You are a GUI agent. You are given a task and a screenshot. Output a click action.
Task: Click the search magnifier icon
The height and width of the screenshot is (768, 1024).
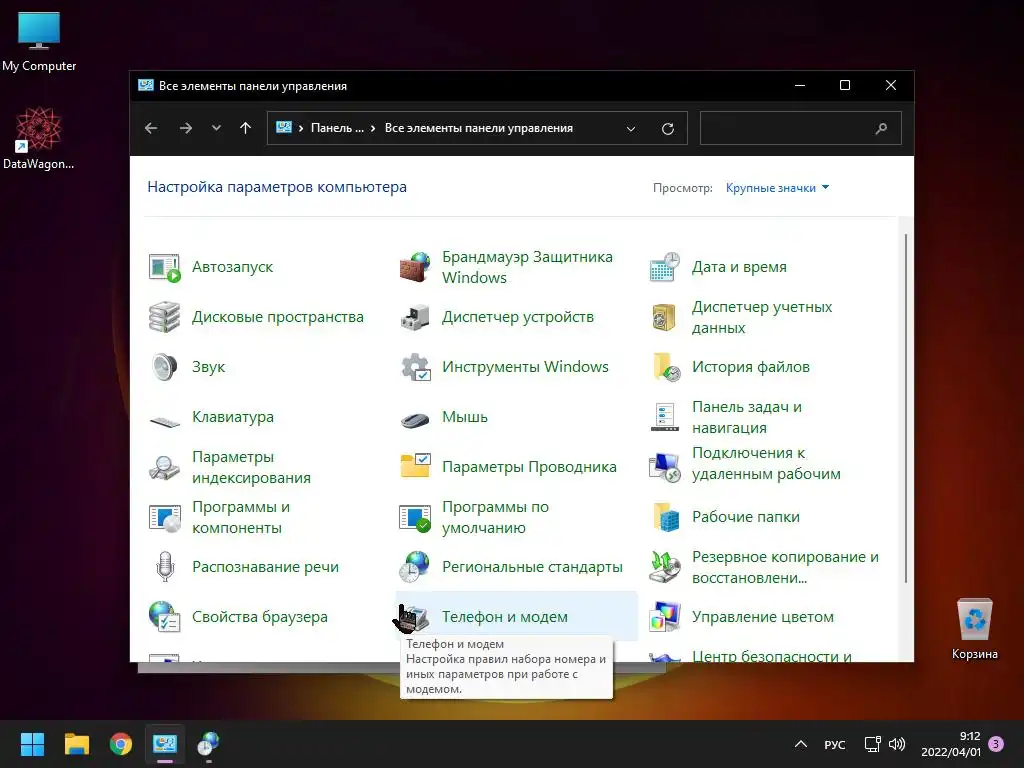coord(882,129)
